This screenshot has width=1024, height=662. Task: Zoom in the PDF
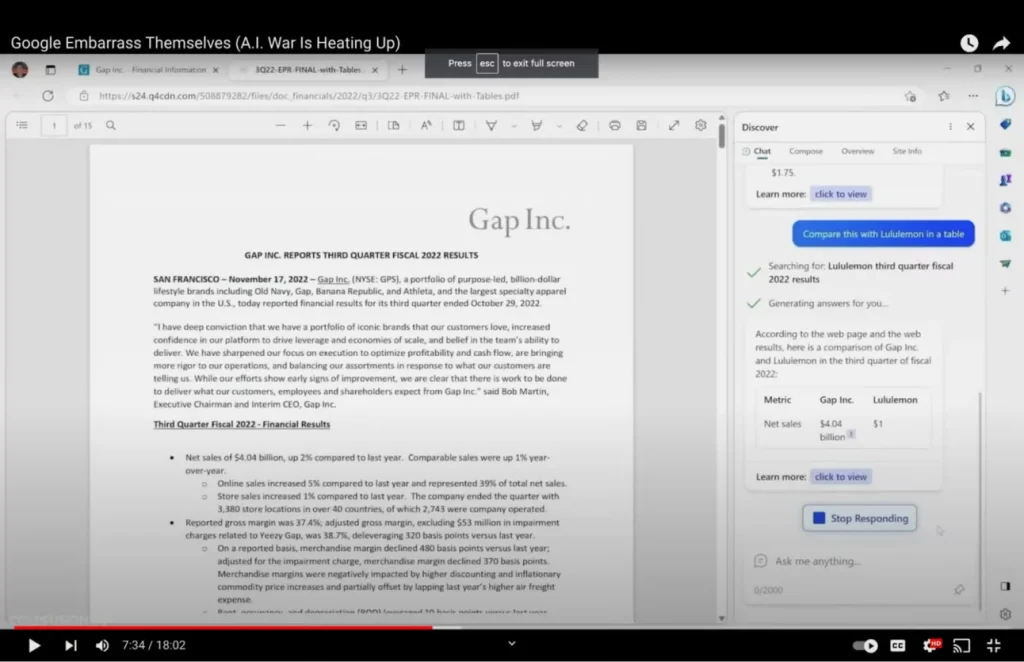coord(307,125)
